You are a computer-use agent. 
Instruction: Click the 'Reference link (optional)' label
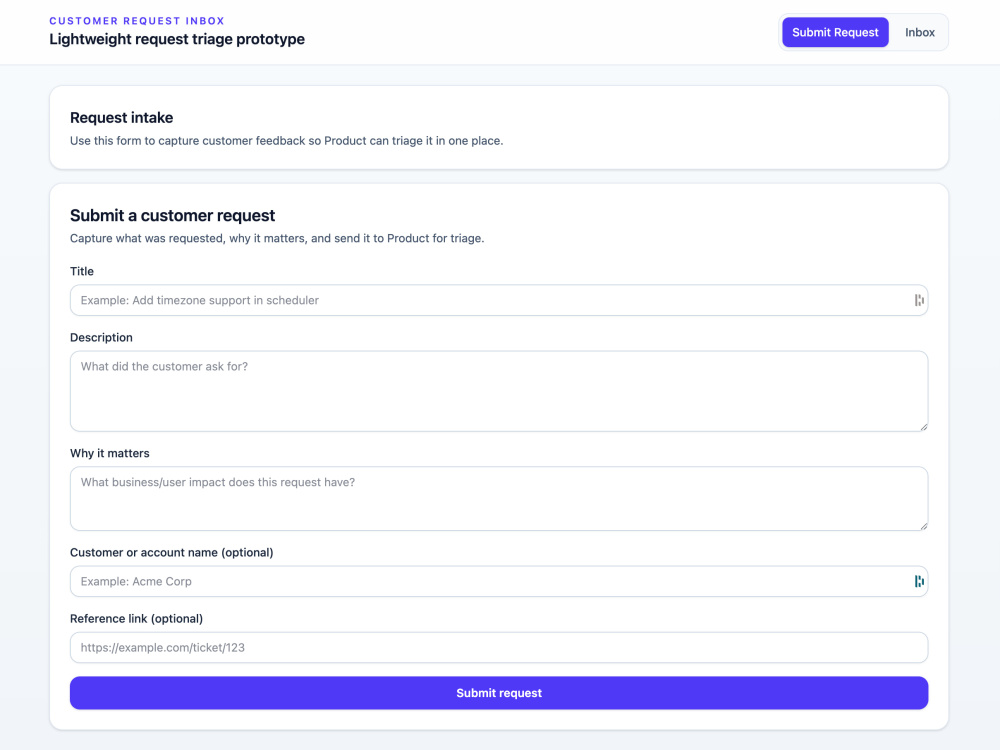coord(136,619)
